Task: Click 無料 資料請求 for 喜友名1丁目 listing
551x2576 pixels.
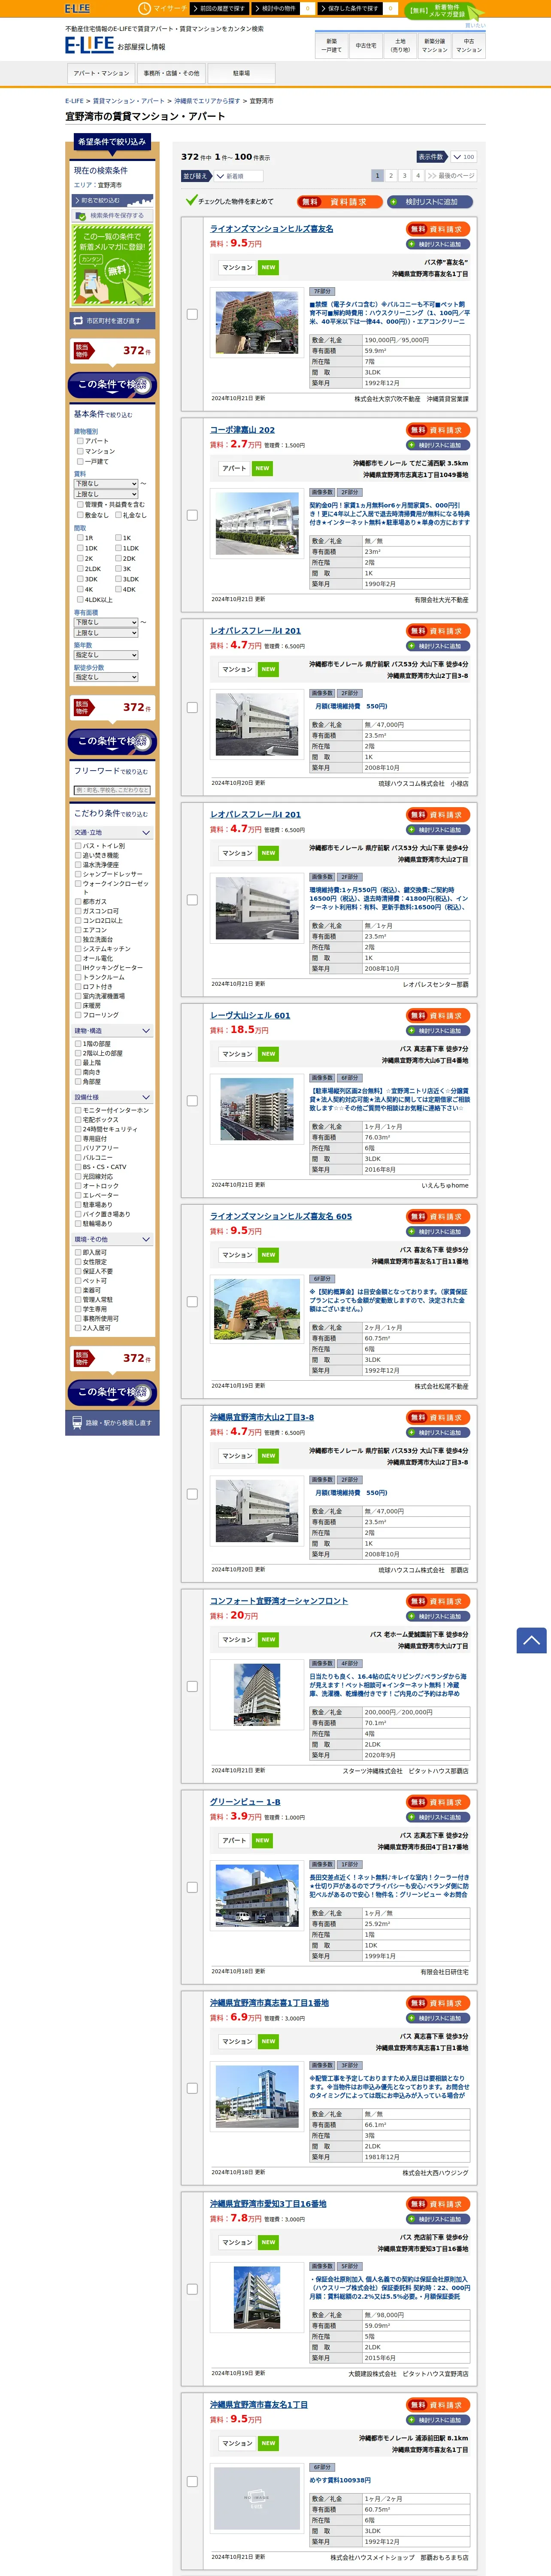Action: 438,2405
